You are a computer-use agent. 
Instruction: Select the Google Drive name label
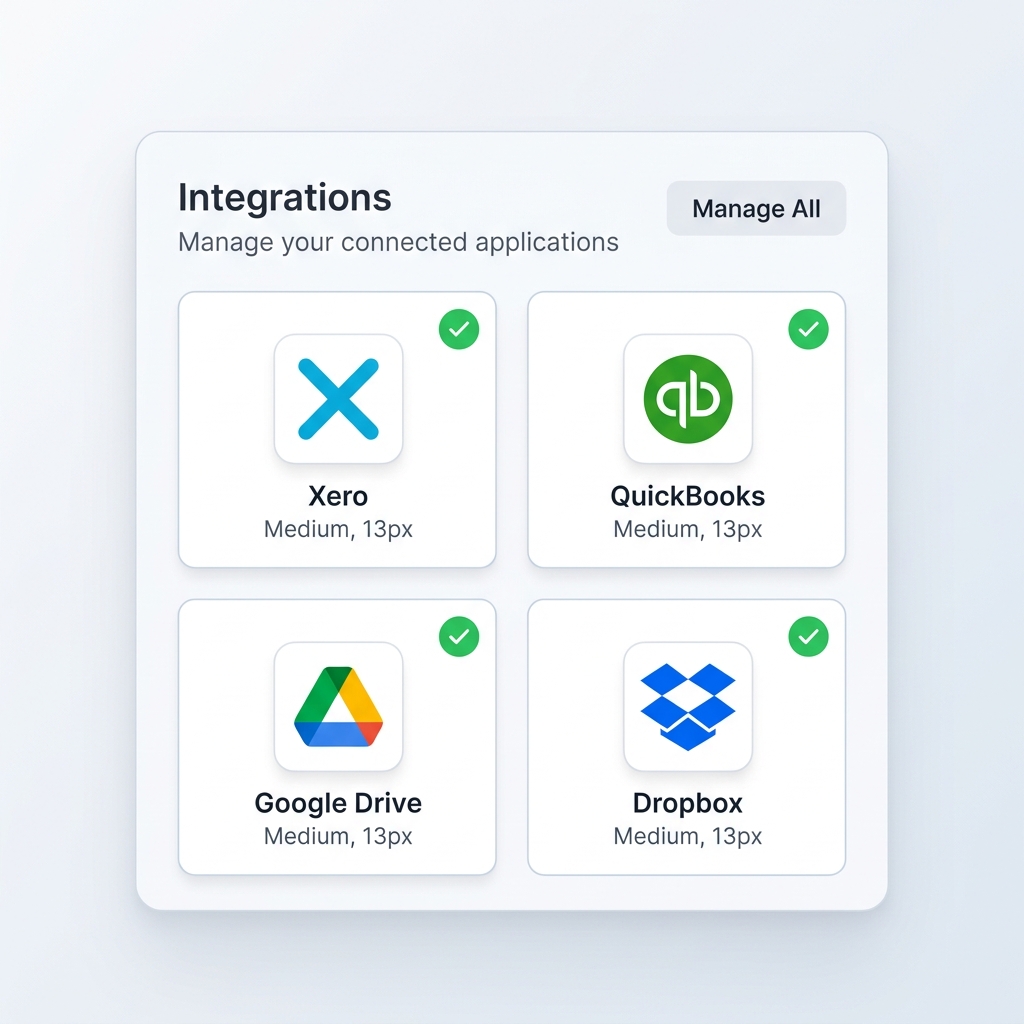tap(338, 804)
